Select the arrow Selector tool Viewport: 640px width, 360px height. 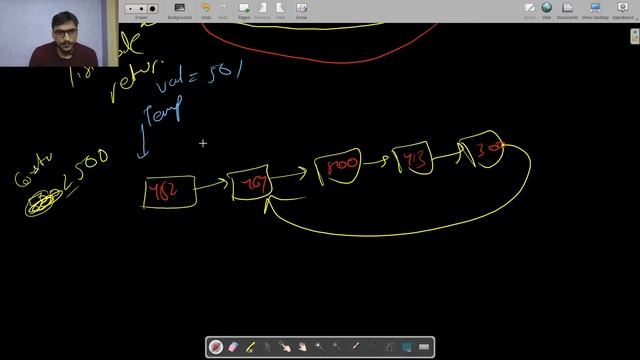tap(268, 347)
